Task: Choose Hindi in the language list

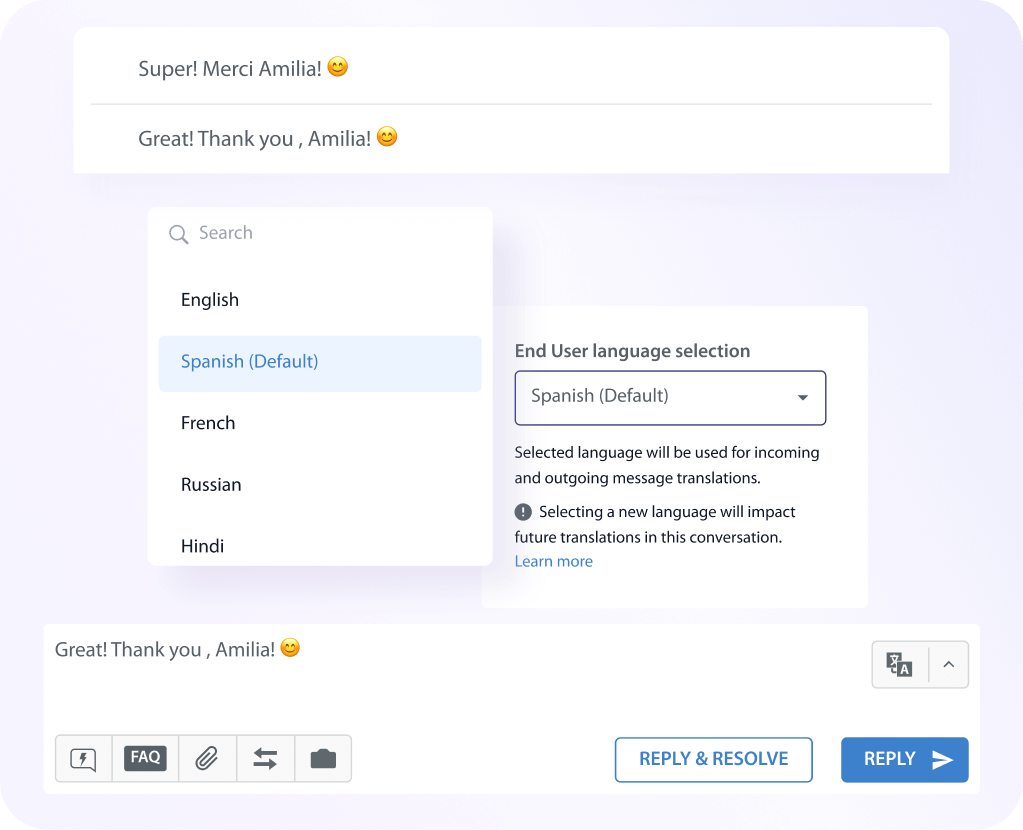Action: coord(202,546)
